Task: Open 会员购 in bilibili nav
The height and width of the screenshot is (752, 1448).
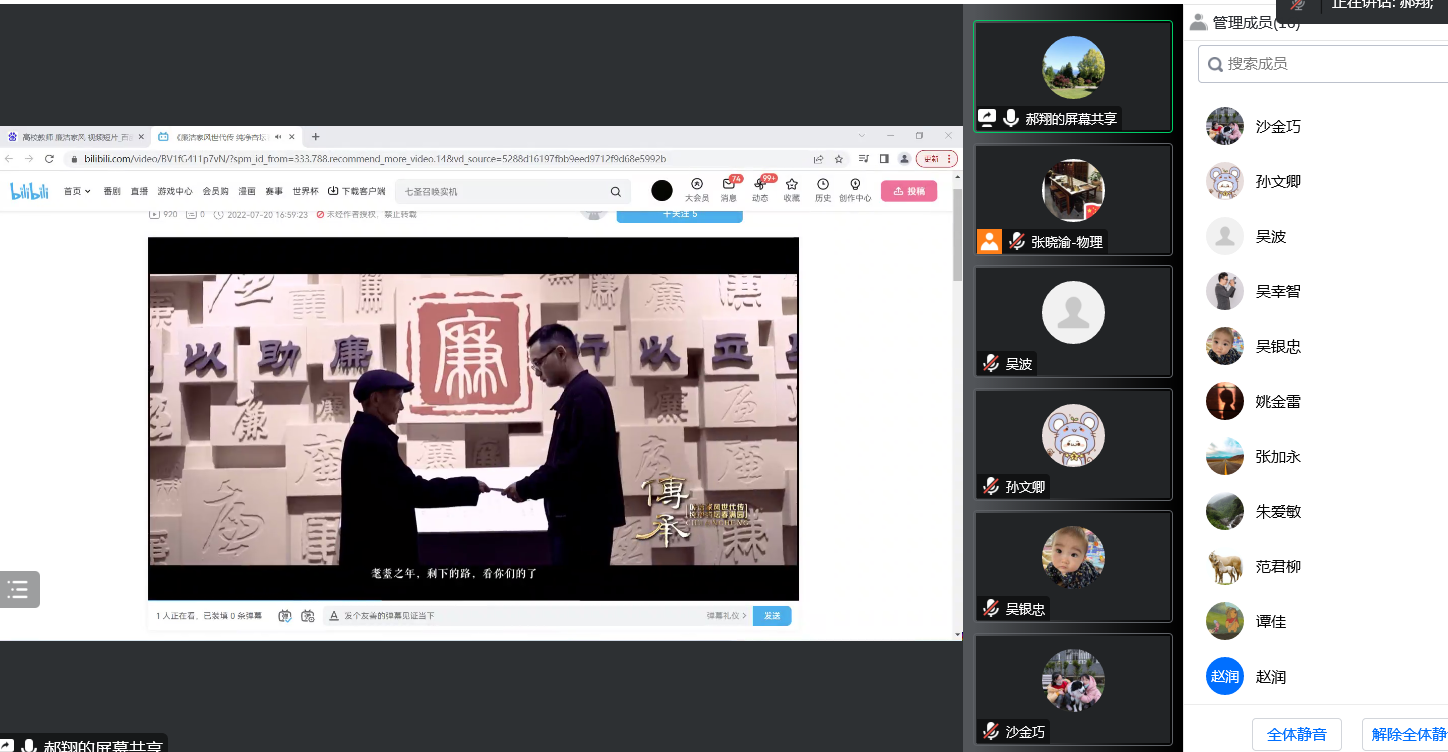Action: (215, 191)
